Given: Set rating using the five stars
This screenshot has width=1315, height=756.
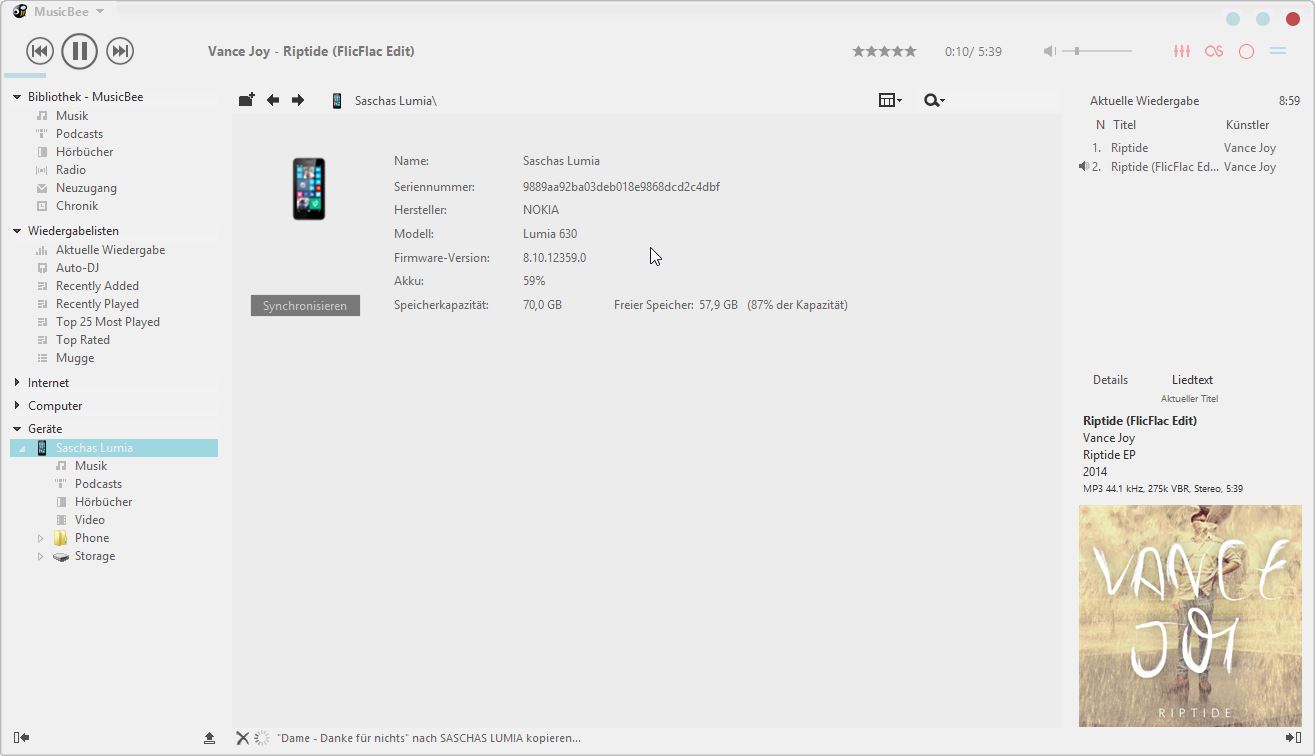Looking at the screenshot, I should (x=884, y=51).
